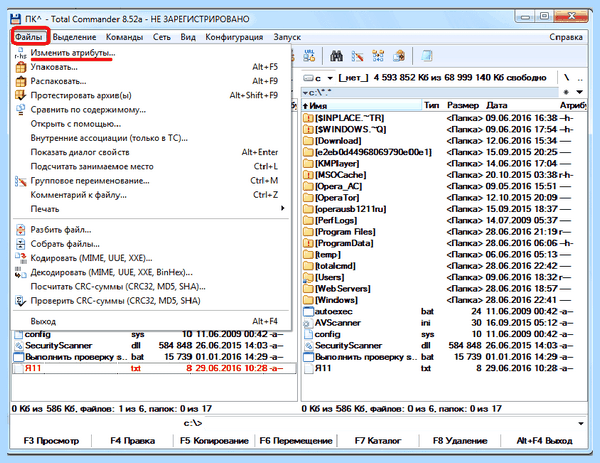Screen dimensions: 600x463
Task: Open right panel path history arrow
Action: pos(580,92)
